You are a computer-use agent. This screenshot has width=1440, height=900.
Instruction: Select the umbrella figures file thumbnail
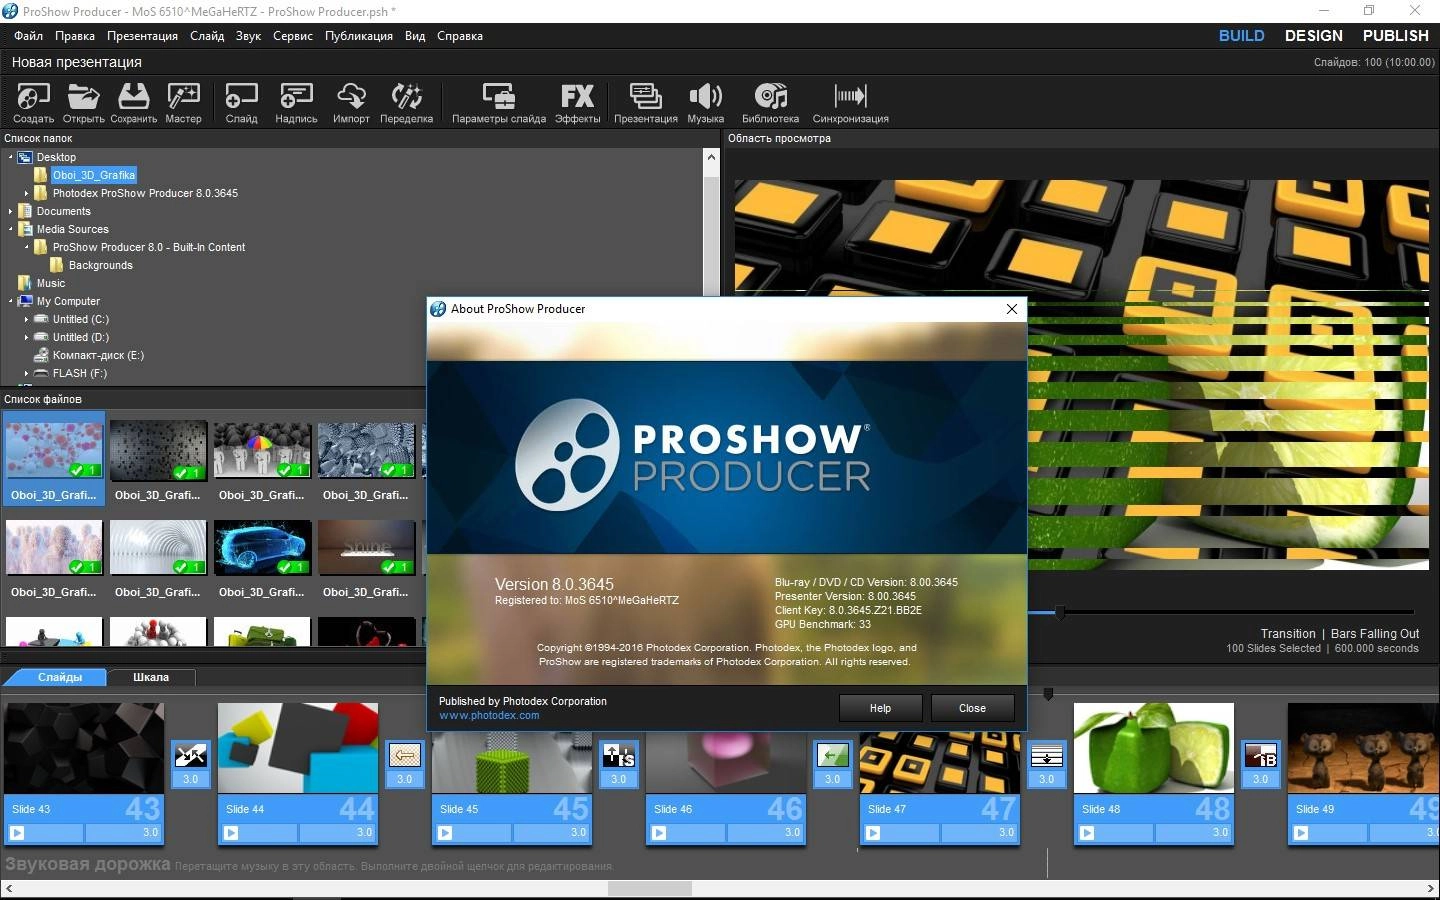[262, 449]
